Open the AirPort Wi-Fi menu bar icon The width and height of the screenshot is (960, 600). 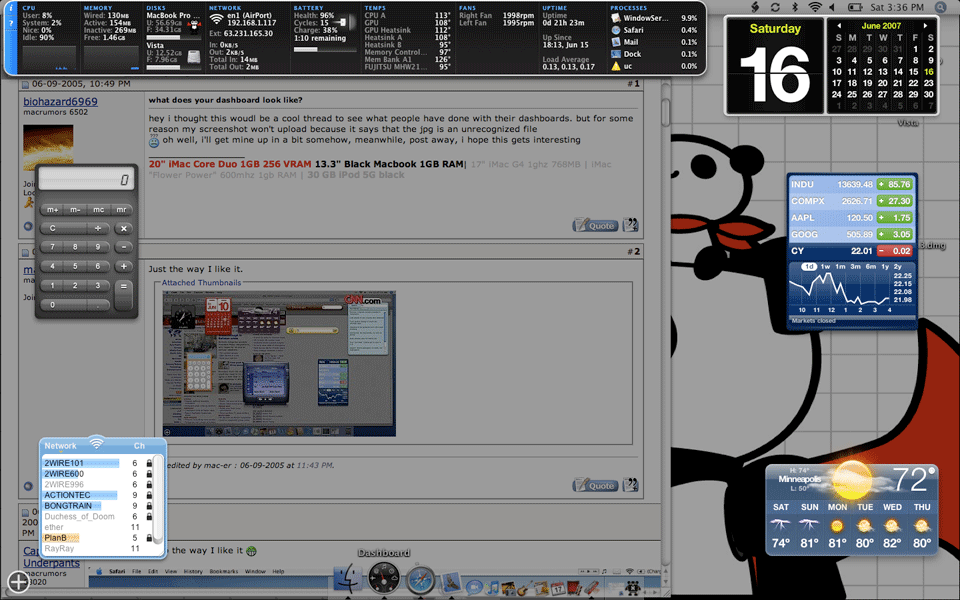coord(814,7)
